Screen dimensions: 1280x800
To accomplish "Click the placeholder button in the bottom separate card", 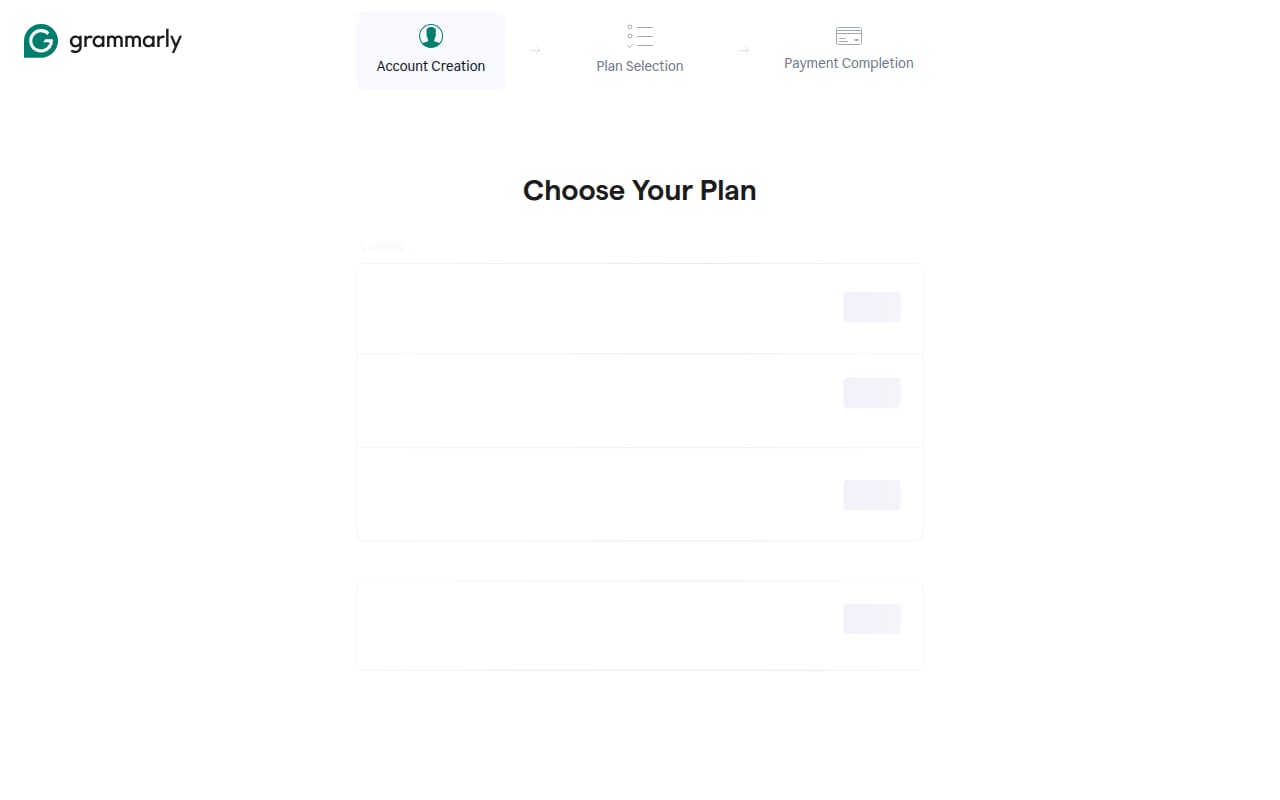I will click(x=872, y=619).
